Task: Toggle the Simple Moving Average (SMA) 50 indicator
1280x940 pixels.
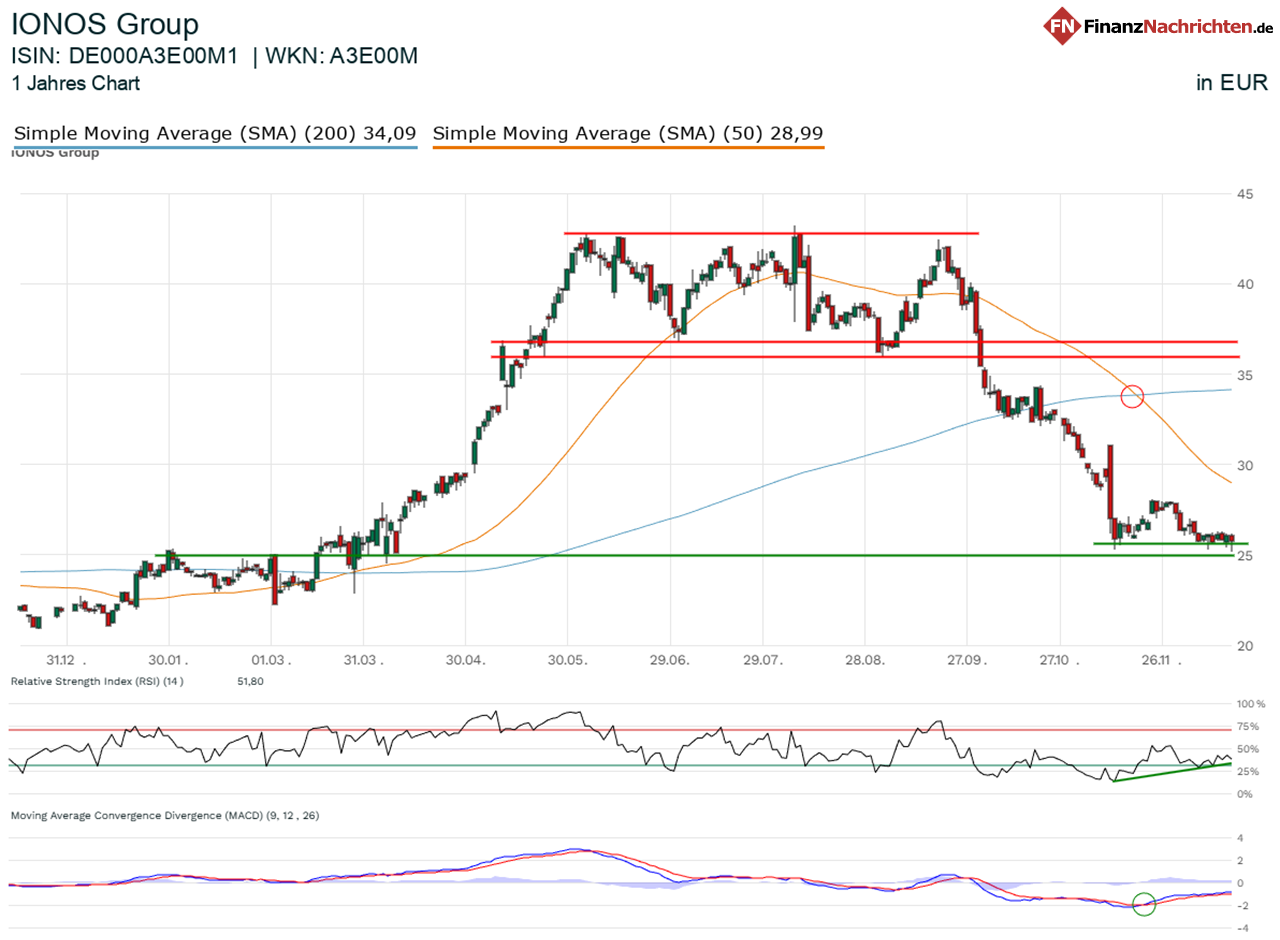Action: (629, 133)
